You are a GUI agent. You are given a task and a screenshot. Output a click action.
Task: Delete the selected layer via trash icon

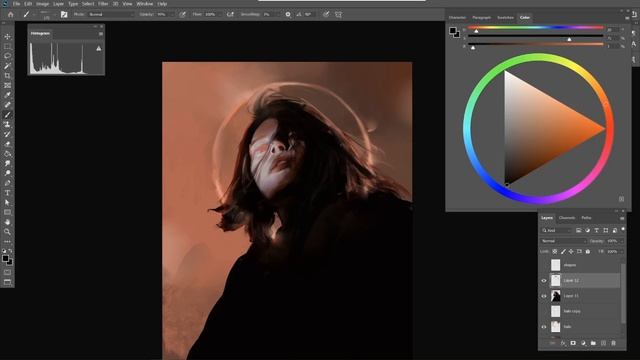click(x=613, y=343)
